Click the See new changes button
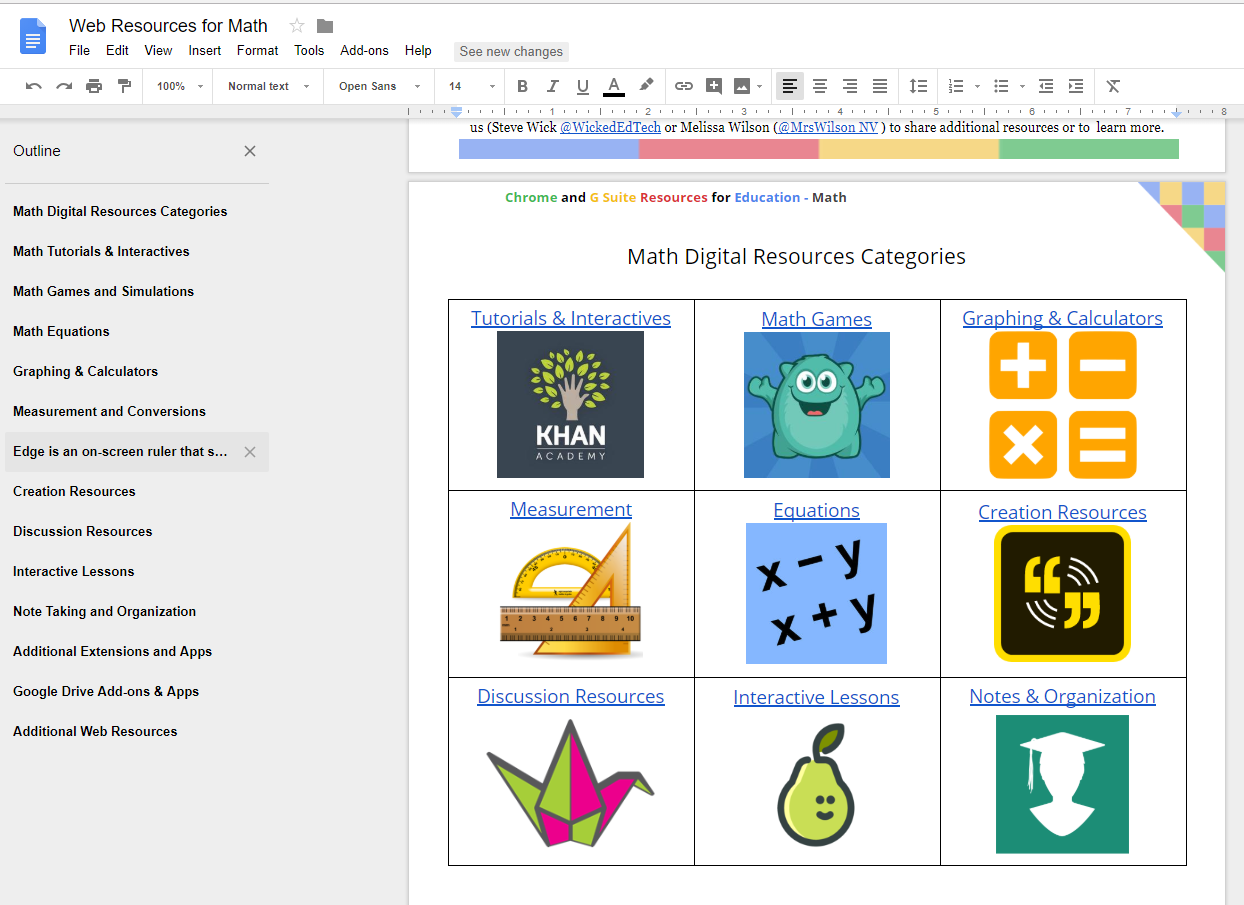This screenshot has height=905, width=1244. (511, 51)
